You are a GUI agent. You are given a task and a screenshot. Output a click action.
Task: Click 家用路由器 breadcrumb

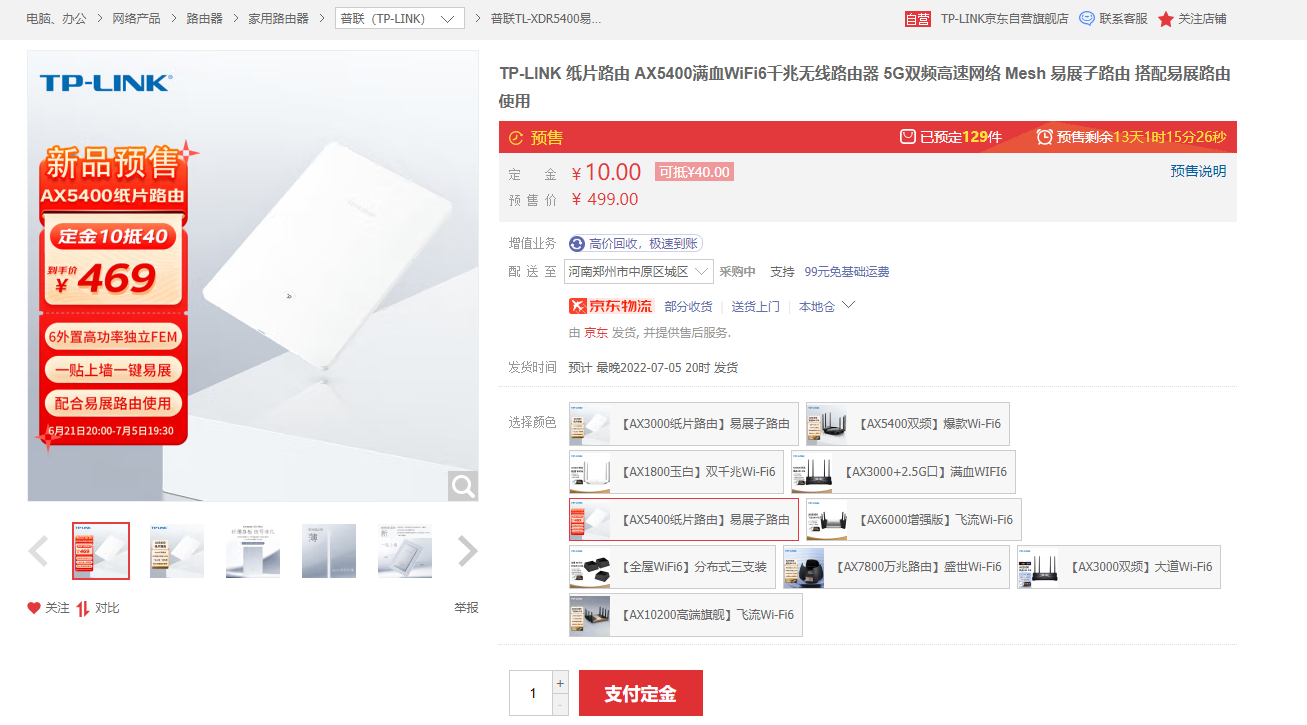point(278,19)
